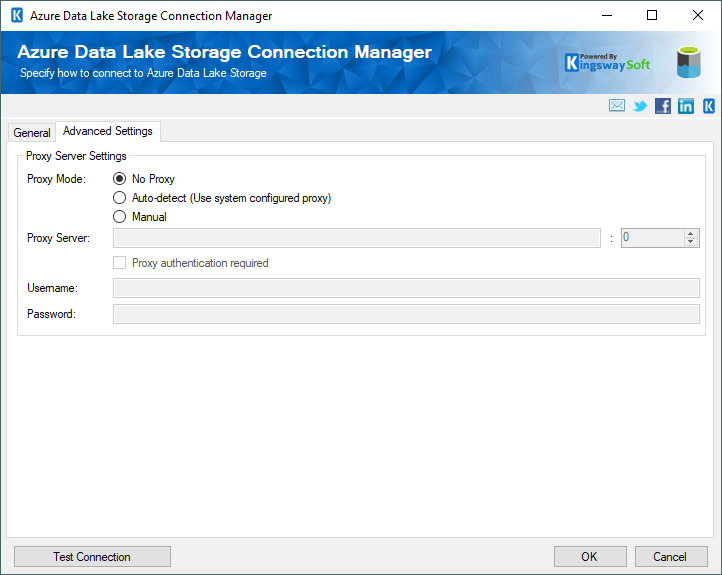Image resolution: width=722 pixels, height=575 pixels.
Task: Click the "Password:" label
Action: (x=51, y=314)
